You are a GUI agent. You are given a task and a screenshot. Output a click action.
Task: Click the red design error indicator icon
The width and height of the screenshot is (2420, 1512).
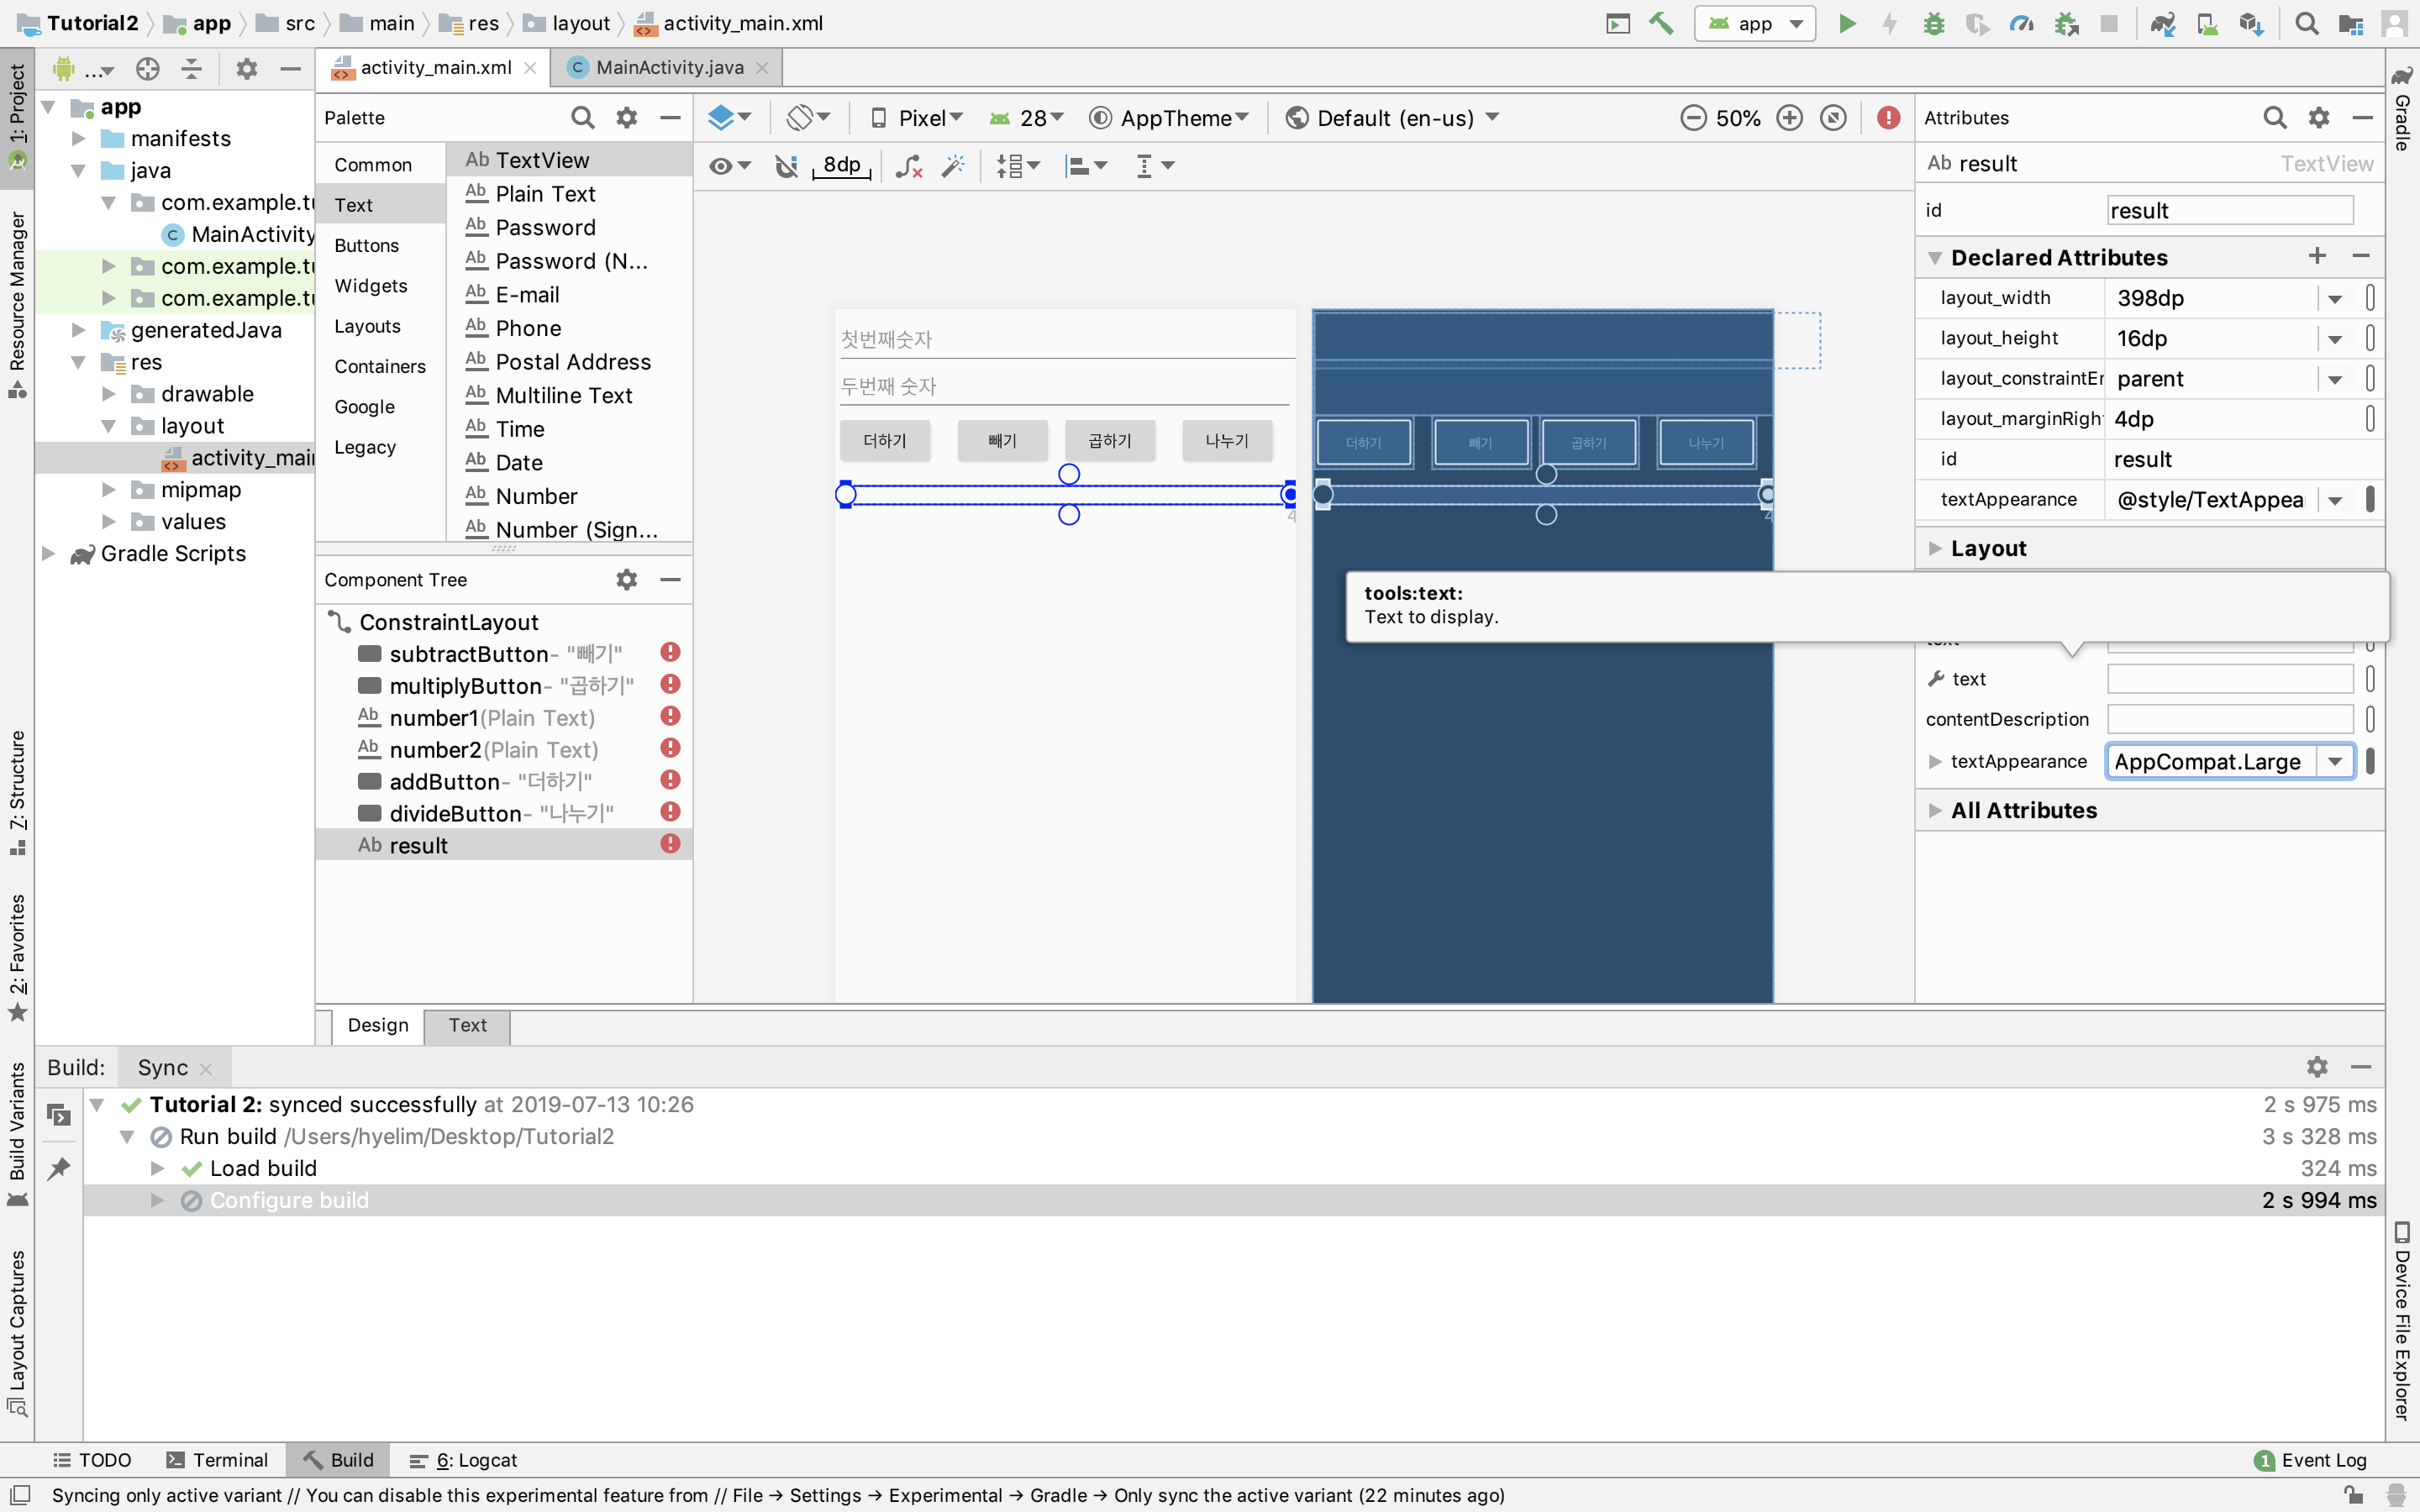1888,118
